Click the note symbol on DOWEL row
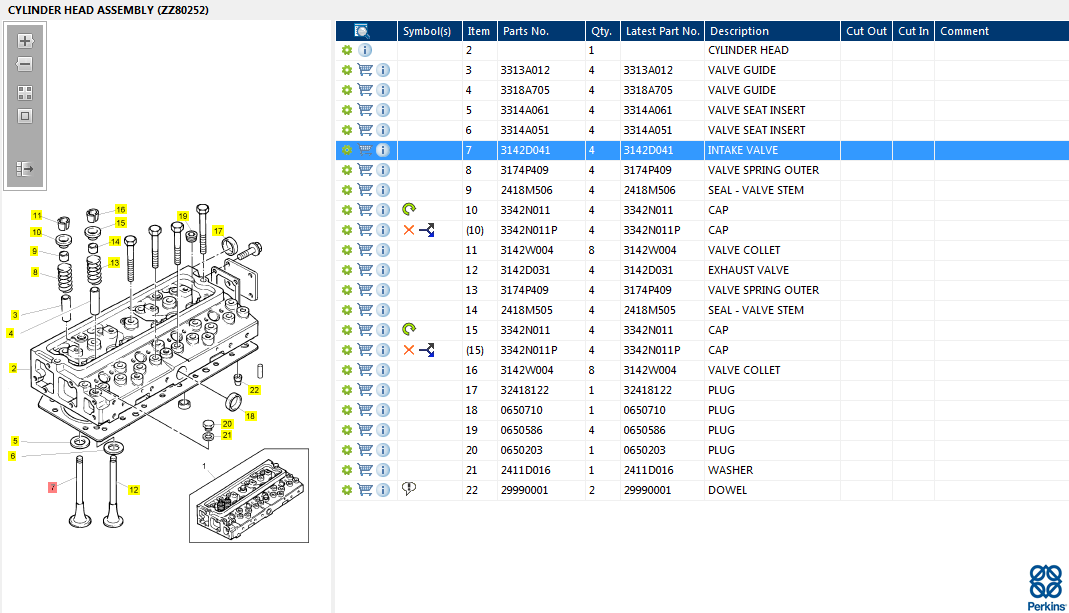Image resolution: width=1069 pixels, height=613 pixels. [x=408, y=489]
